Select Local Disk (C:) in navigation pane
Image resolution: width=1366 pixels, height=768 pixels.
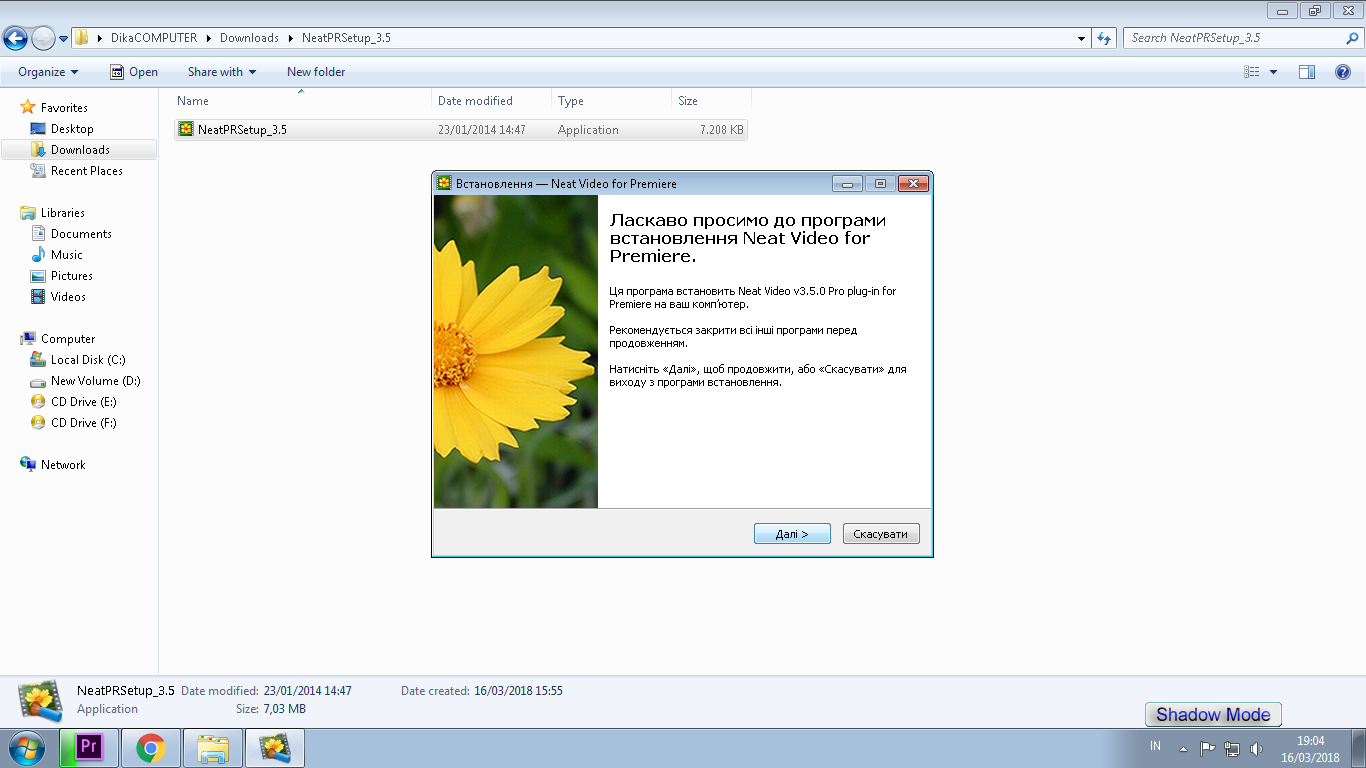click(88, 359)
